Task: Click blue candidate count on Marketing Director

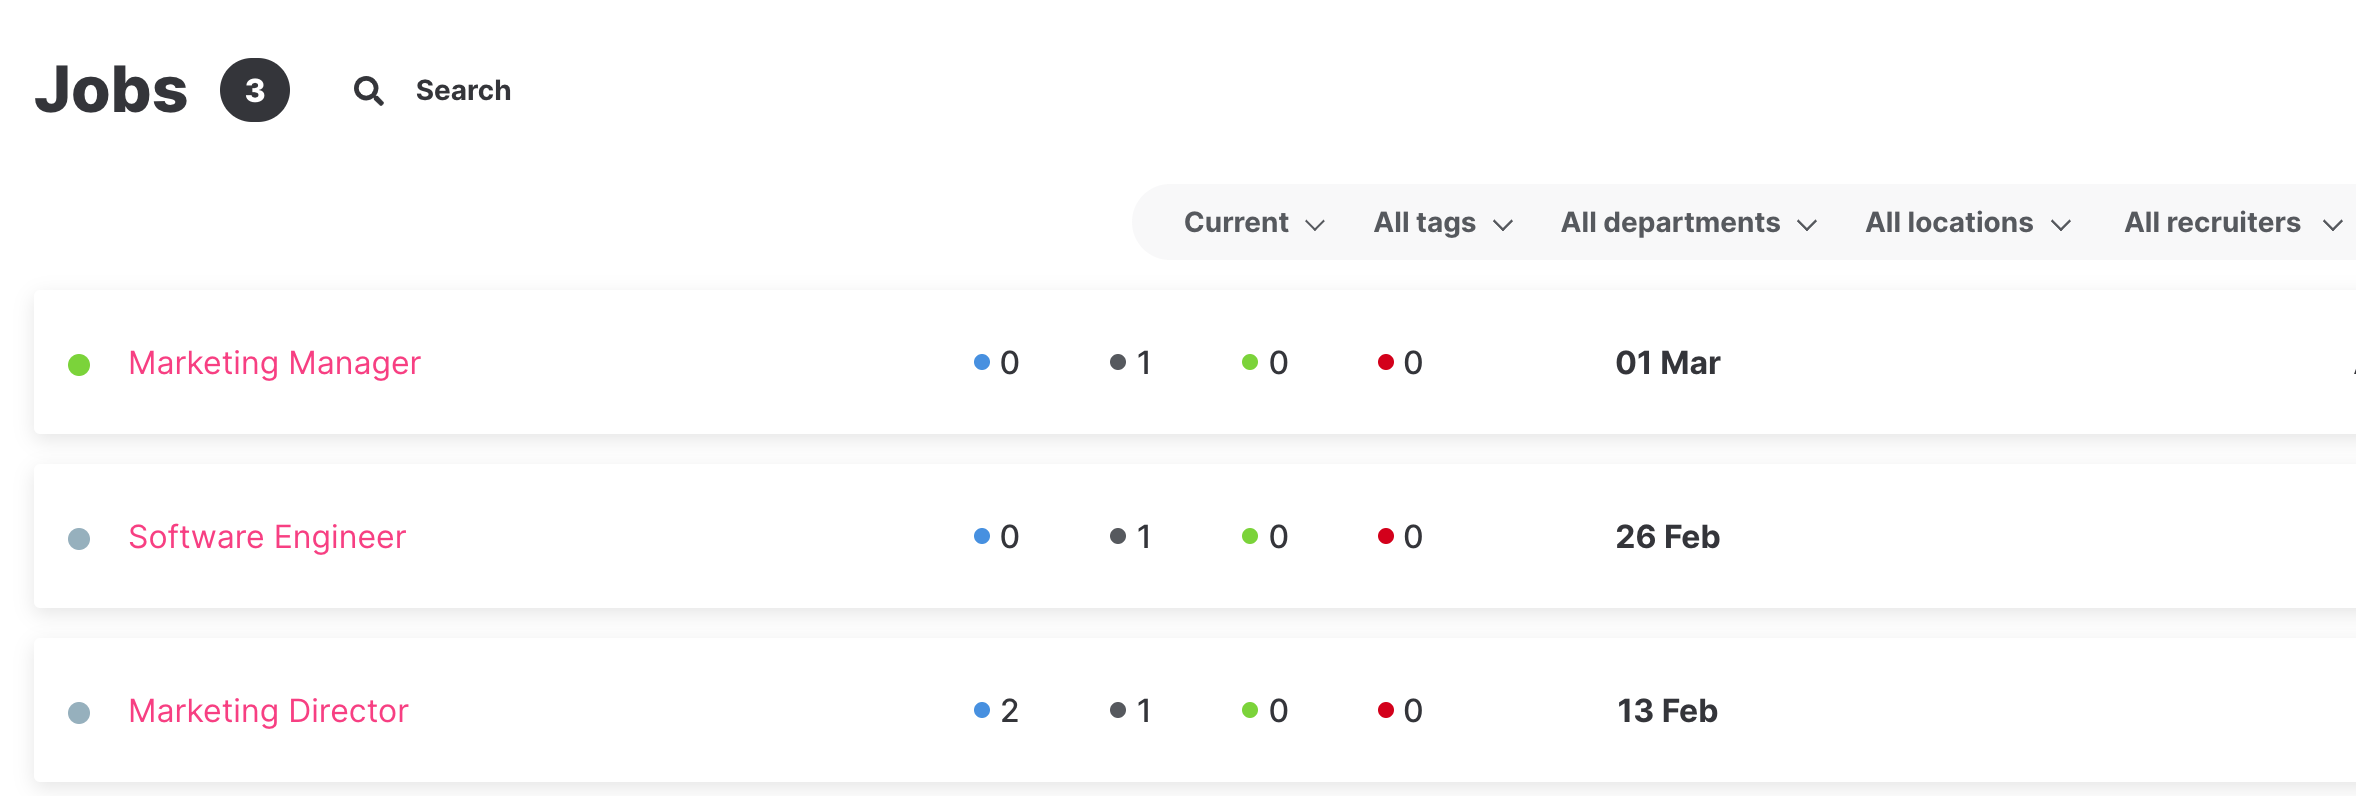Action: (997, 711)
